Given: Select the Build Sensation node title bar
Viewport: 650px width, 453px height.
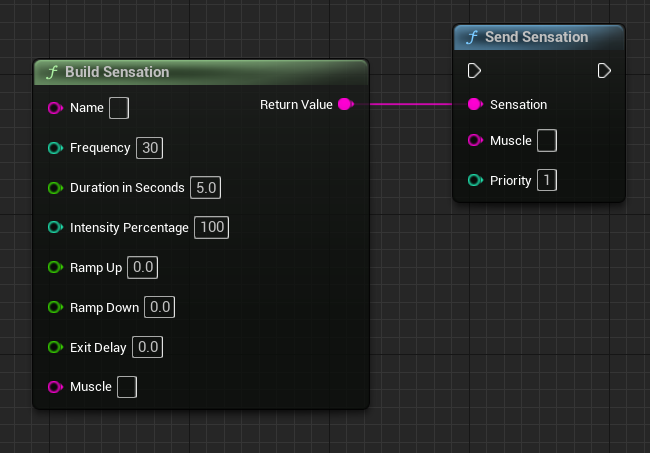Looking at the screenshot, I should (200, 72).
